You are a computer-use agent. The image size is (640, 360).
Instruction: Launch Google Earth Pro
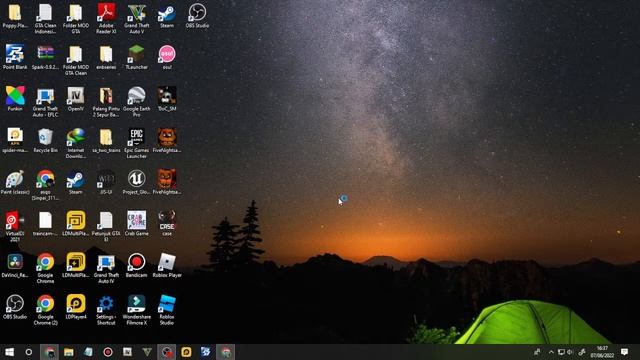point(136,102)
